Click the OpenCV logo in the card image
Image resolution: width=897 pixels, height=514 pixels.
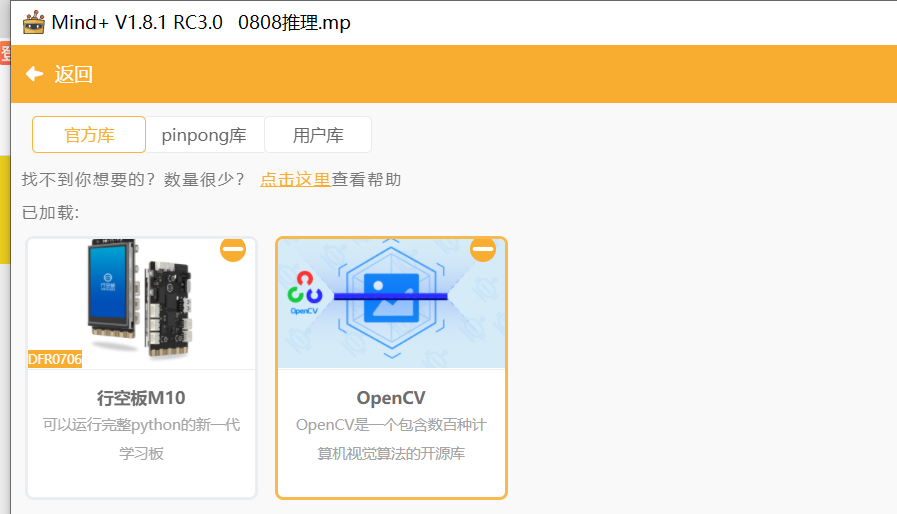tap(304, 292)
